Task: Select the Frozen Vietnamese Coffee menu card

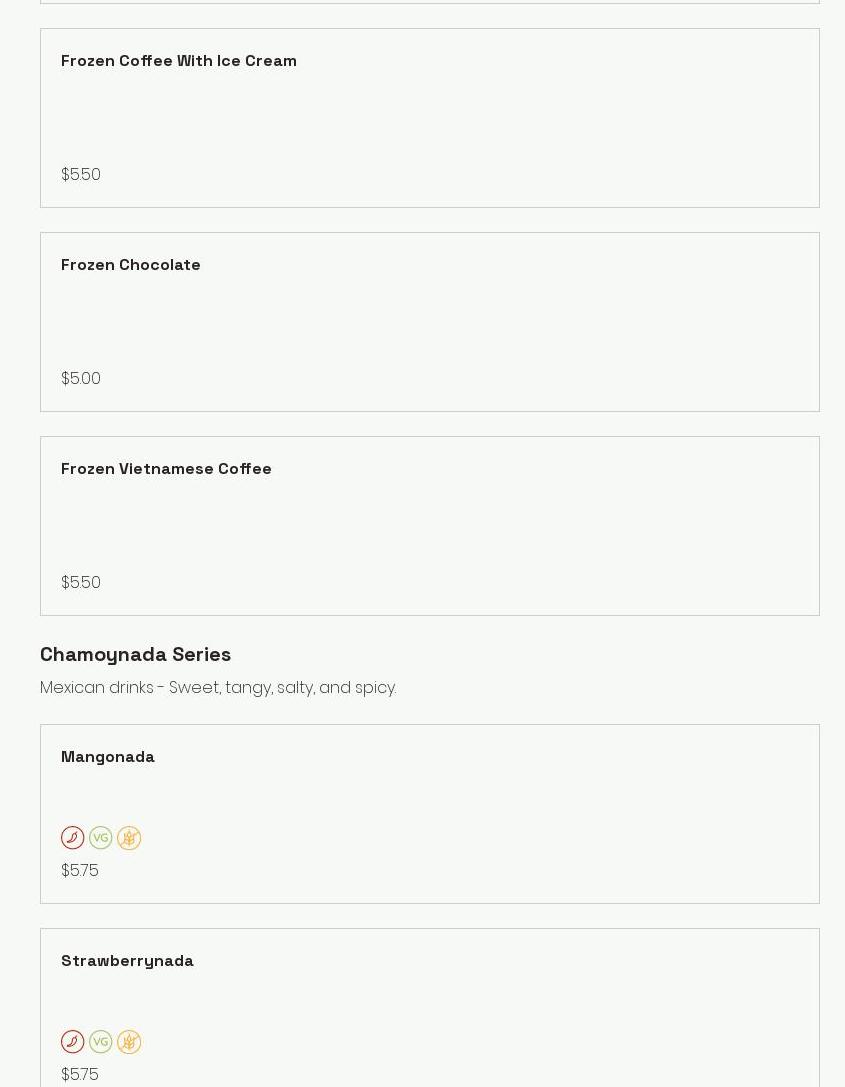Action: coord(430,526)
